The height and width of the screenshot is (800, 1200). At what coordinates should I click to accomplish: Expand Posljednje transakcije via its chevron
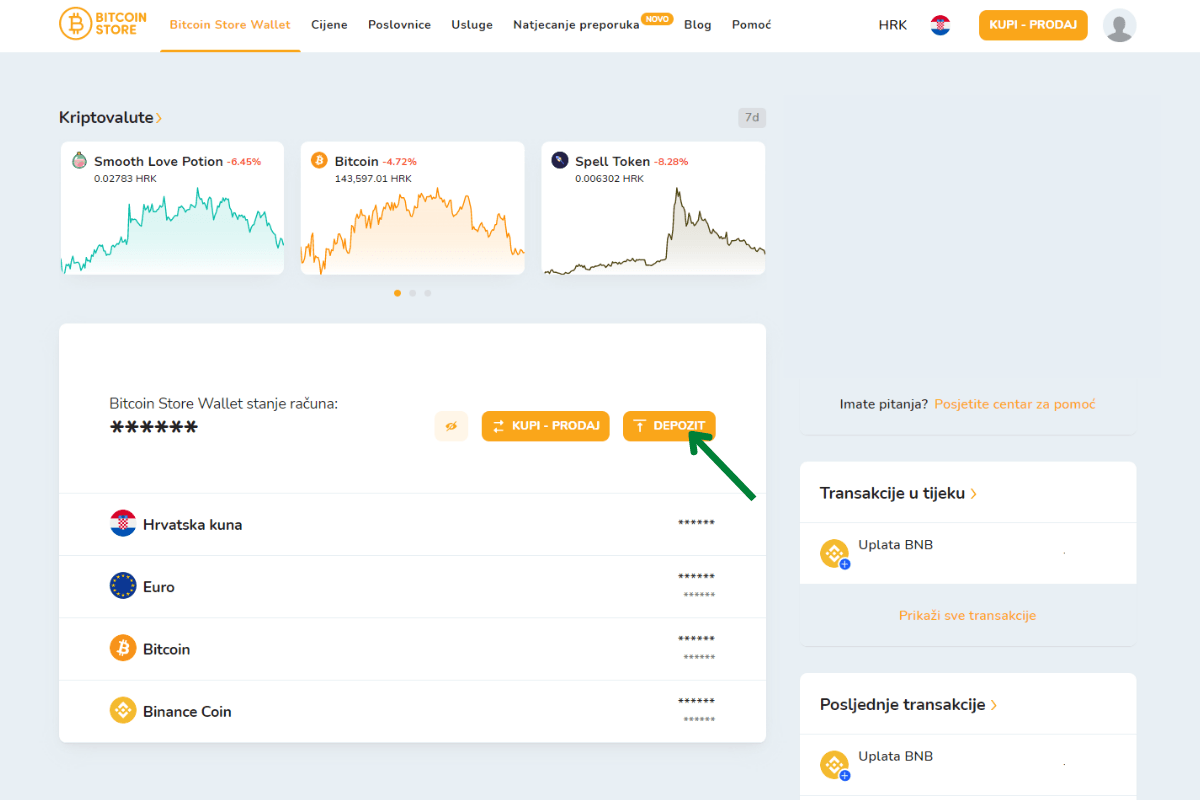992,704
